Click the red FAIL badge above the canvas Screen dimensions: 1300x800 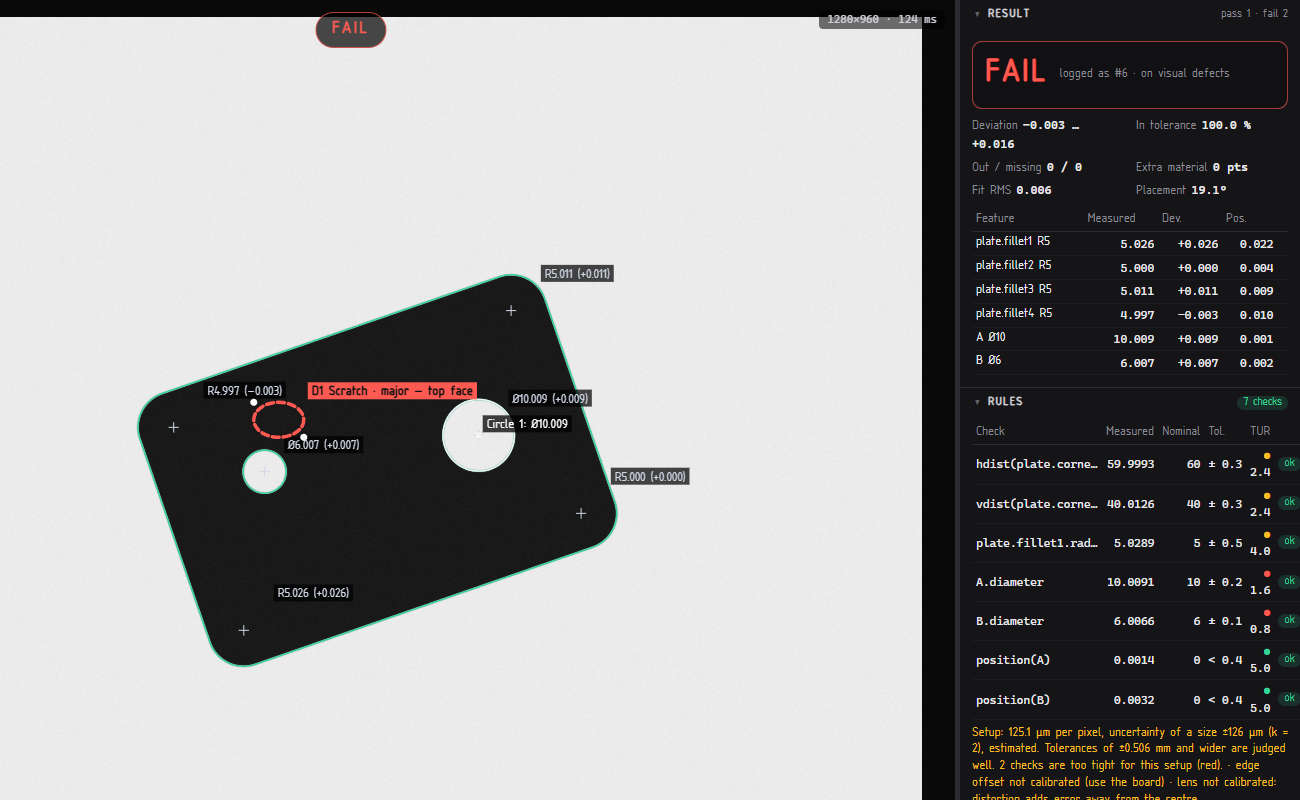(350, 29)
